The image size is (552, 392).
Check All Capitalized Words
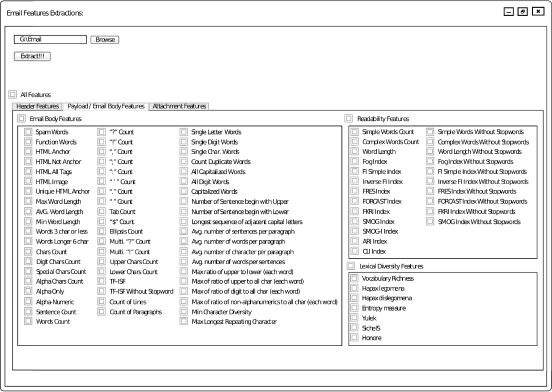(183, 172)
